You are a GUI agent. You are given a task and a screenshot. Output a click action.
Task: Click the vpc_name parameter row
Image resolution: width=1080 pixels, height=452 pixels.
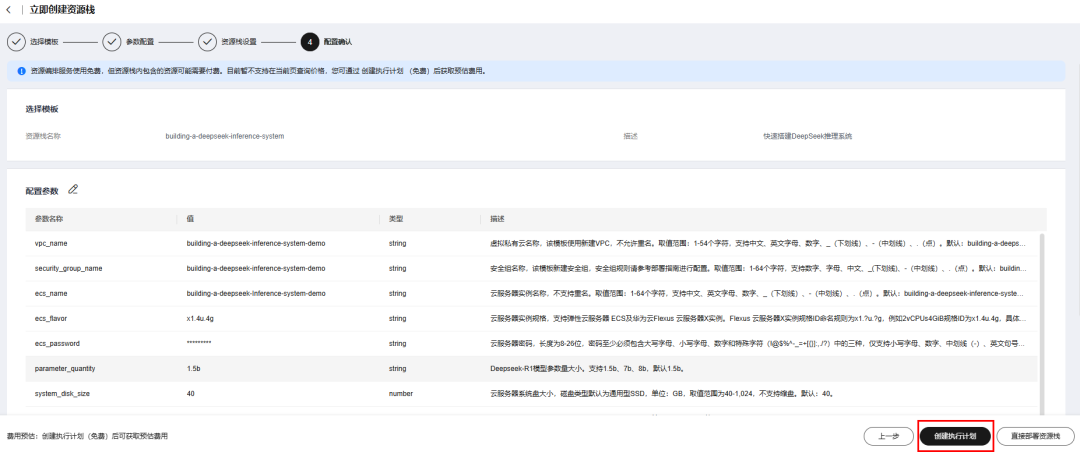coord(532,243)
